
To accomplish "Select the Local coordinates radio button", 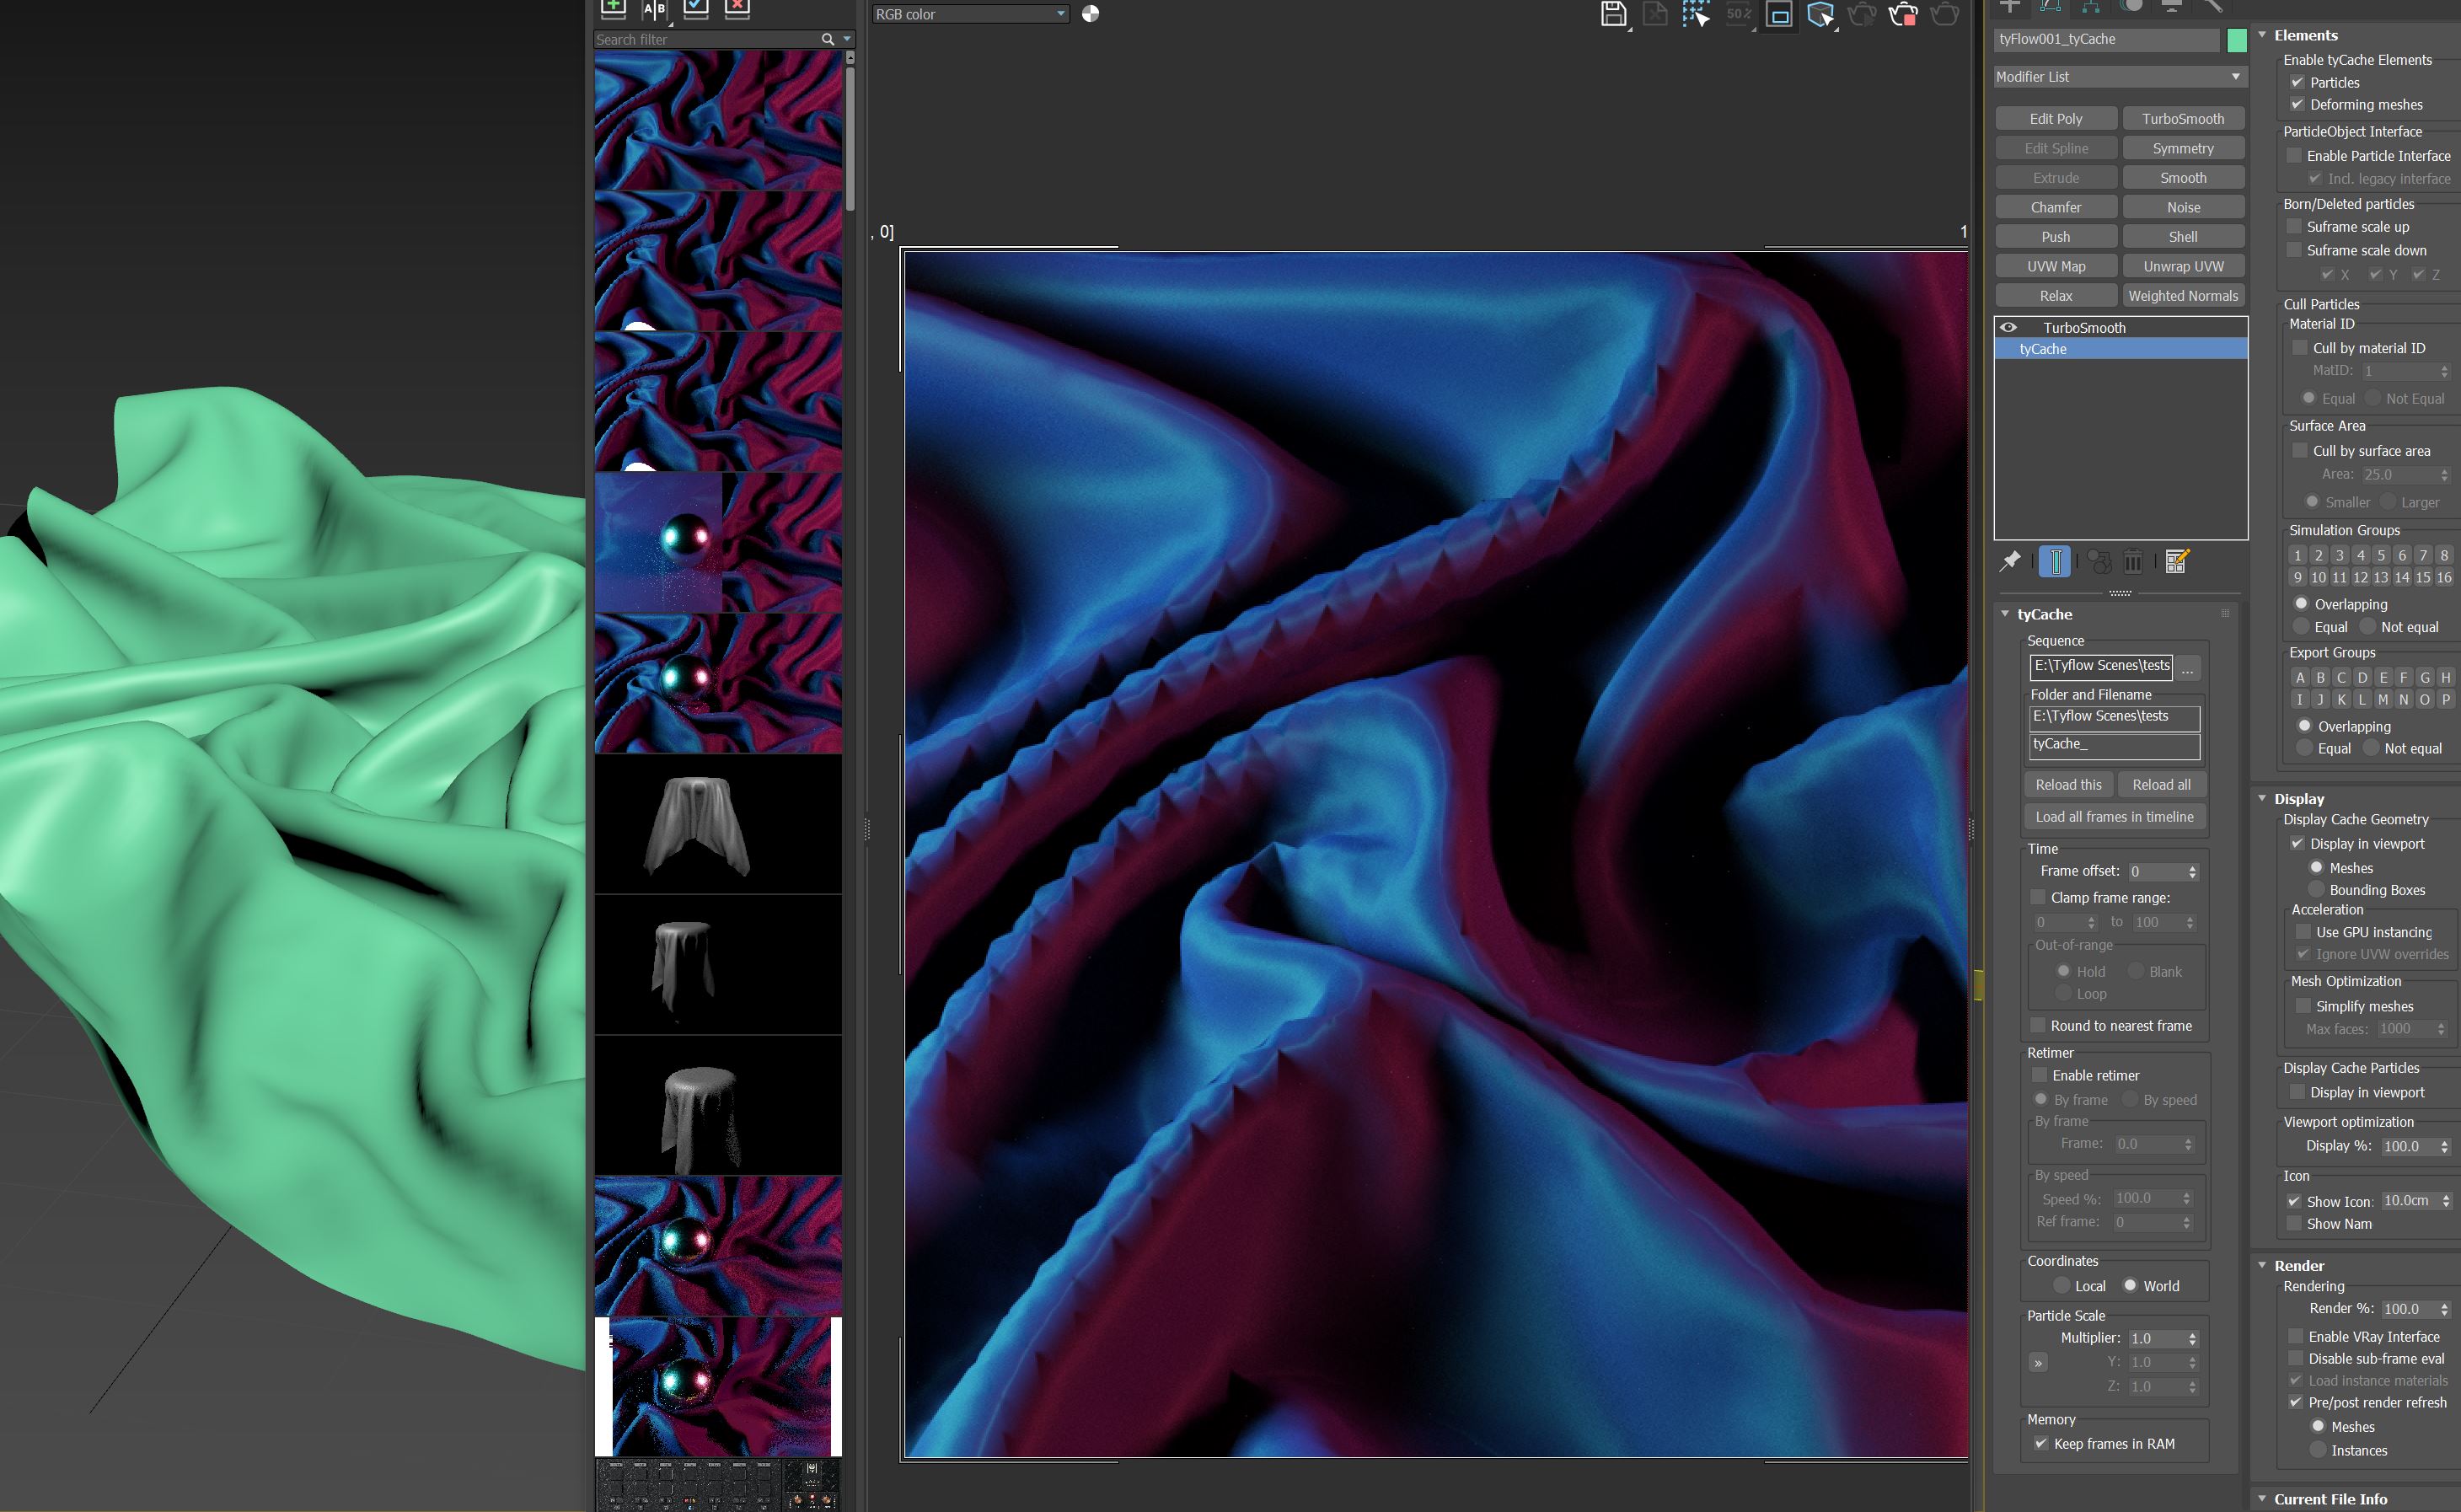I will click(2061, 1285).
